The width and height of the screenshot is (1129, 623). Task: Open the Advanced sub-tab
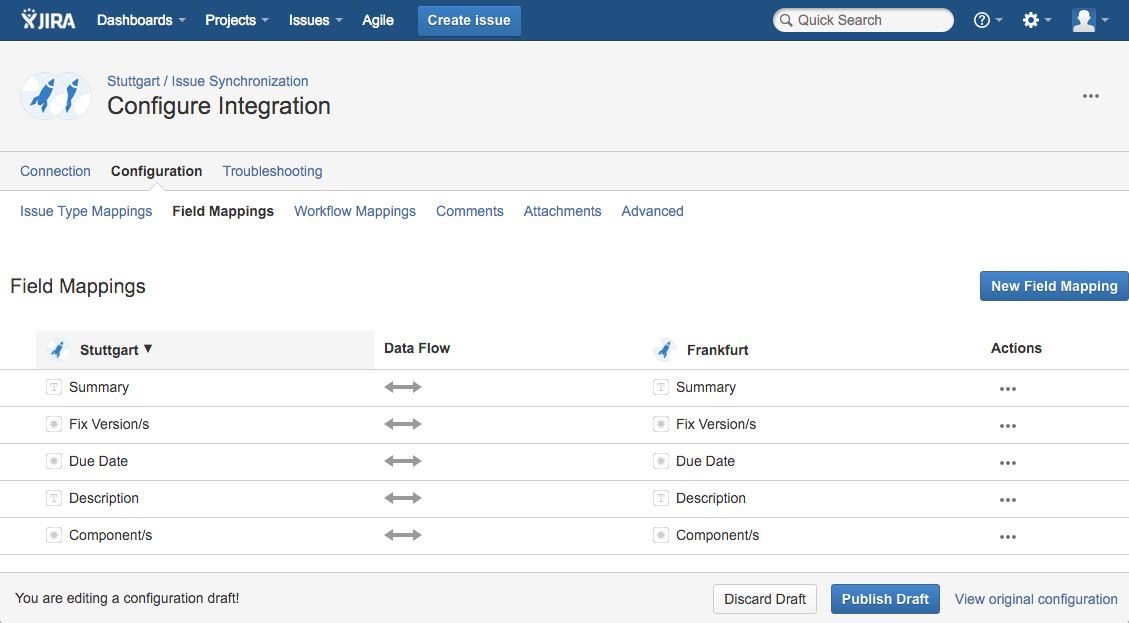coord(652,211)
